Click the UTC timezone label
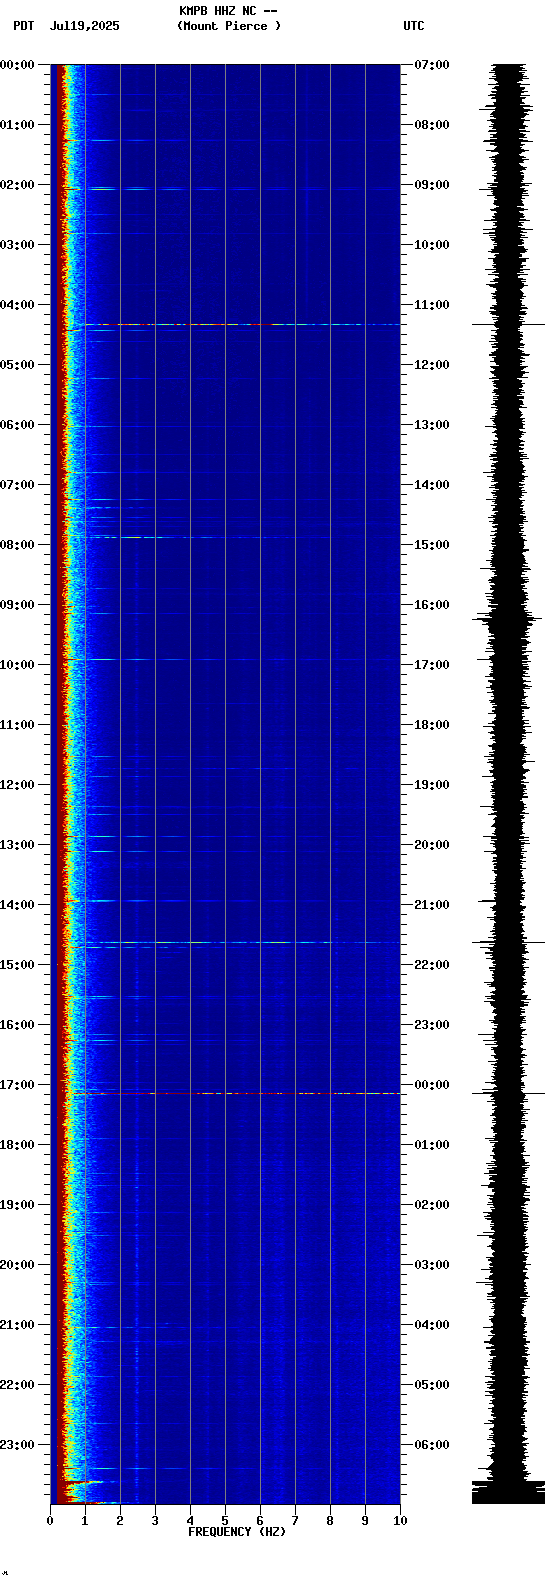The height and width of the screenshot is (1584, 552). point(414,26)
